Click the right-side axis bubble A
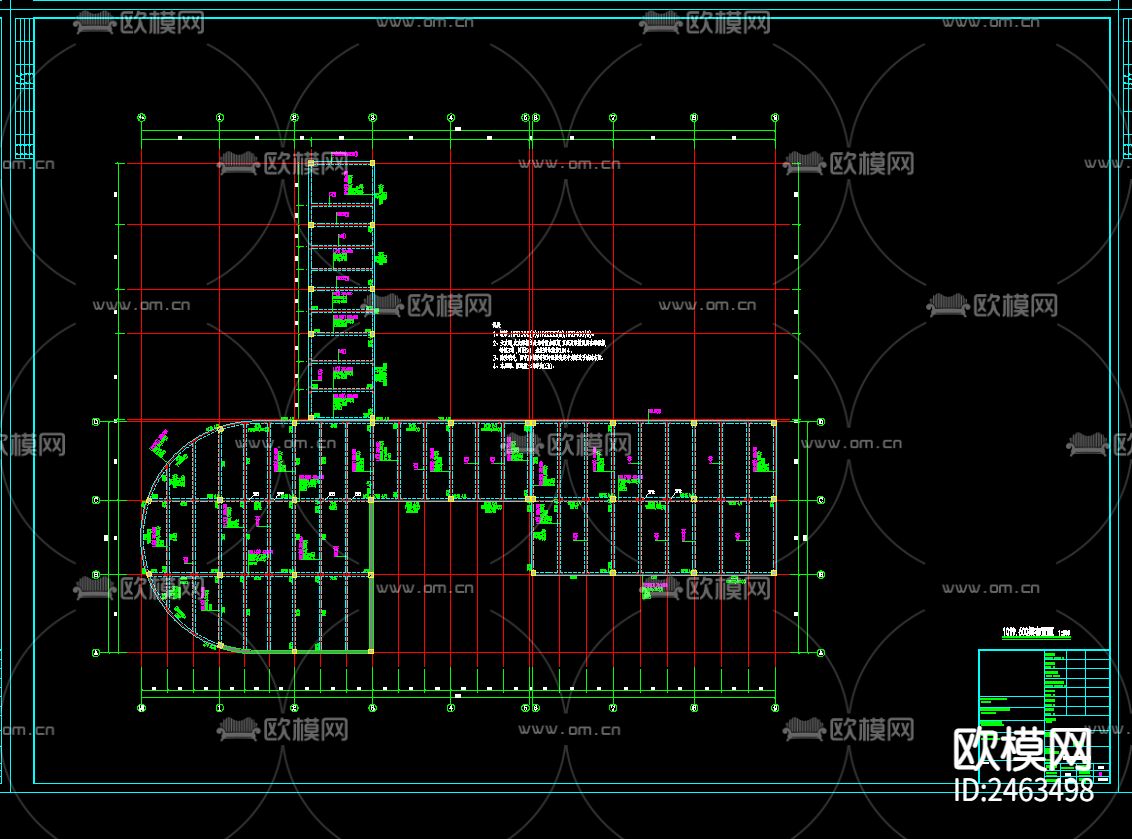1132x839 pixels. pos(821,653)
